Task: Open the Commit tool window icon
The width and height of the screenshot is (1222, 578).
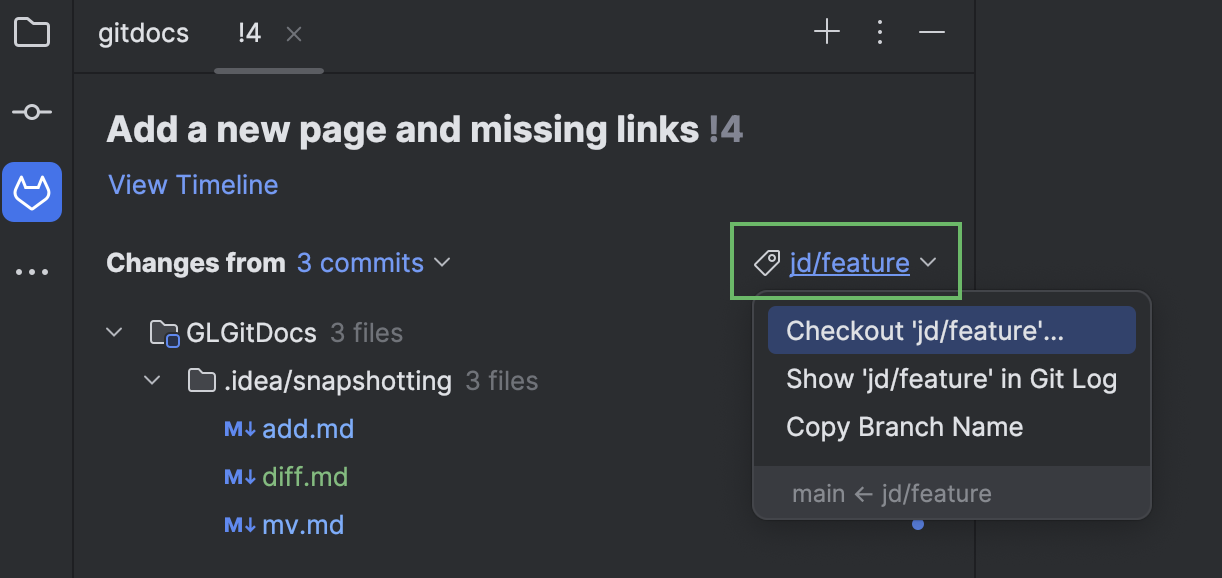Action: point(32,111)
